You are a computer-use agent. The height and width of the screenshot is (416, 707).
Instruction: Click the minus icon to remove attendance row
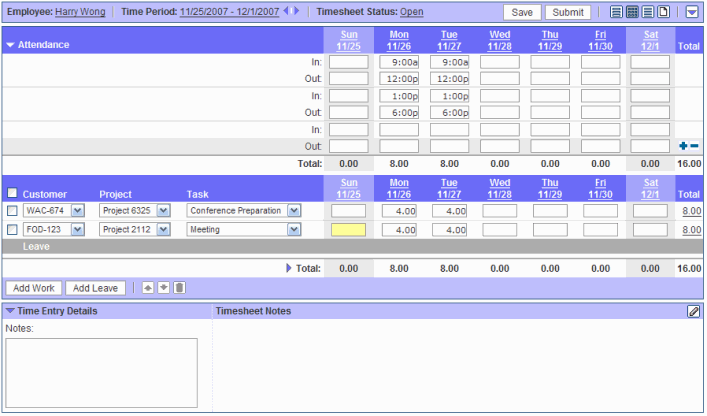[694, 146]
